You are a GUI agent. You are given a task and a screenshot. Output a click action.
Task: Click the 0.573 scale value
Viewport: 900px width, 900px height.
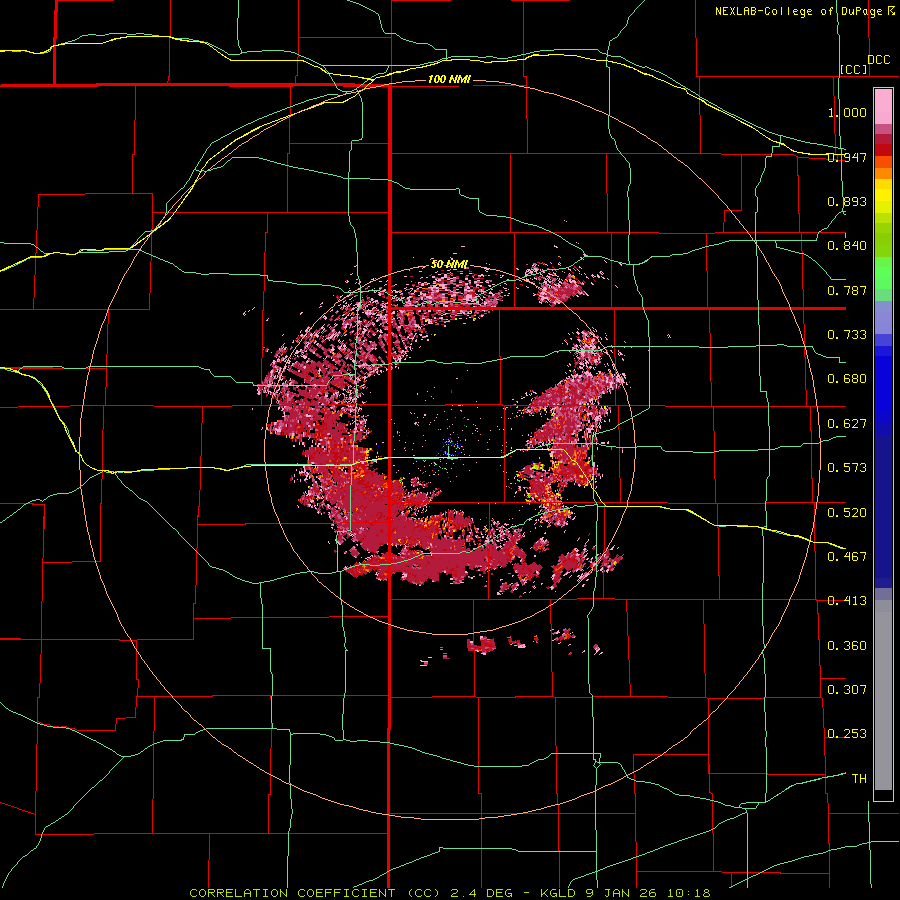click(847, 468)
